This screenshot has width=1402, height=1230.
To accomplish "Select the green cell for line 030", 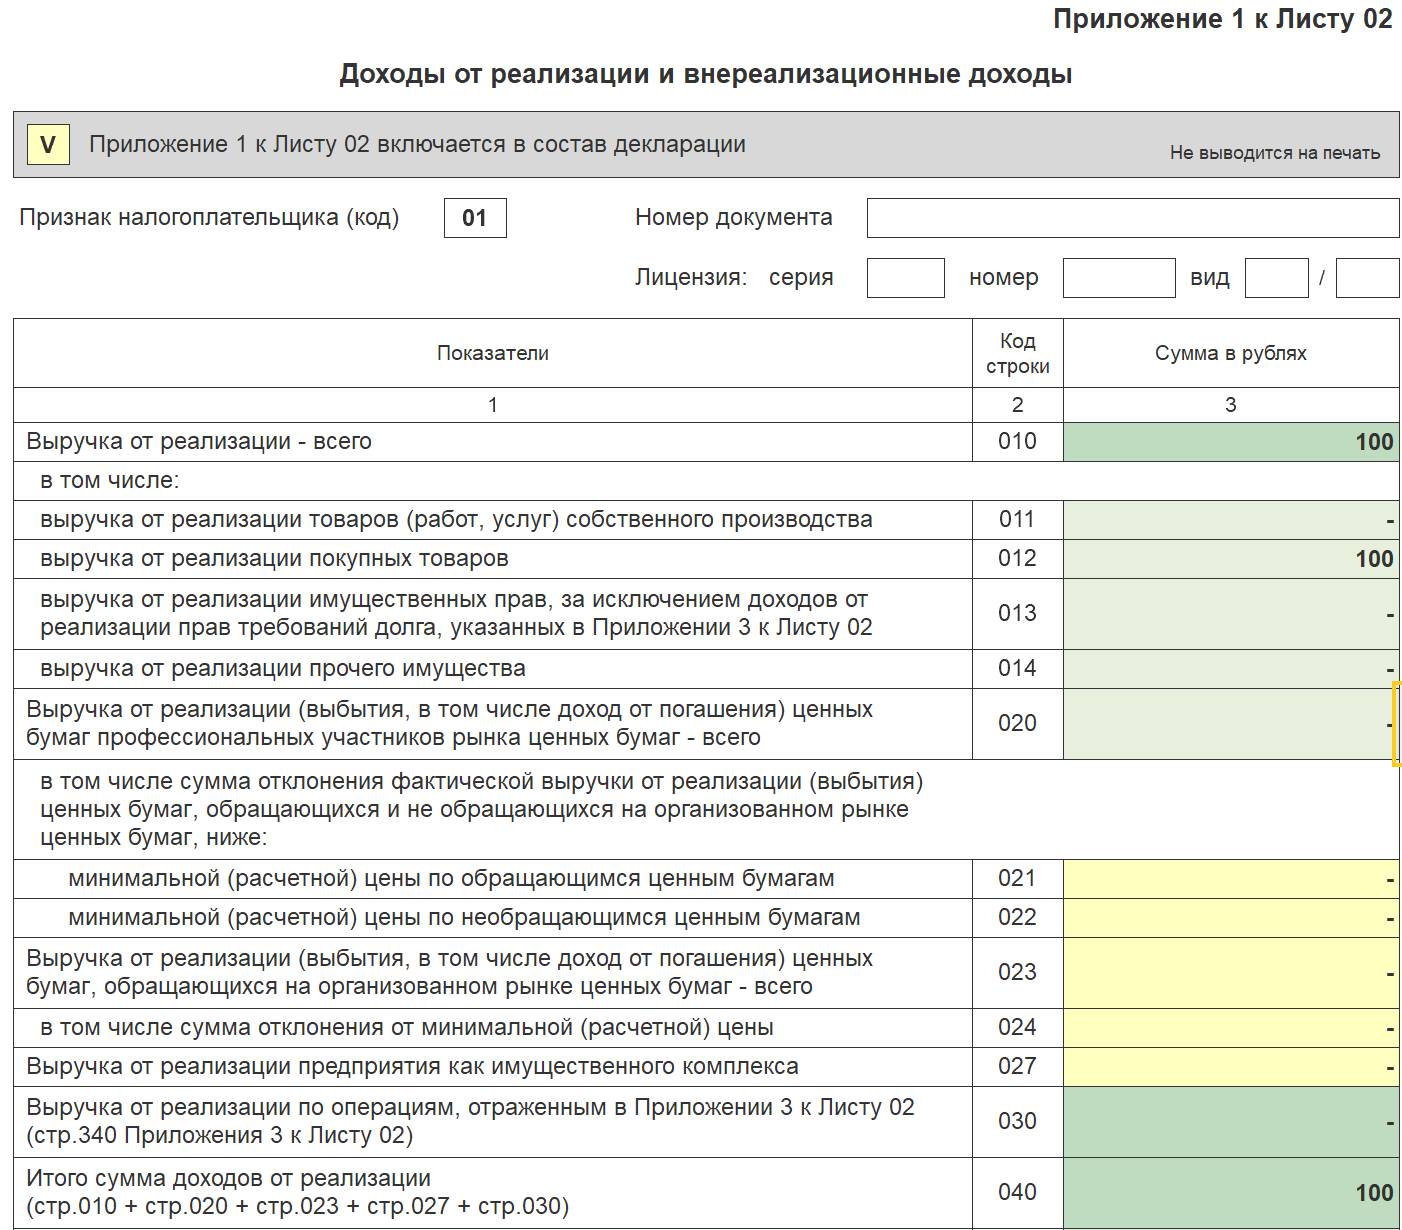I will 1231,1122.
